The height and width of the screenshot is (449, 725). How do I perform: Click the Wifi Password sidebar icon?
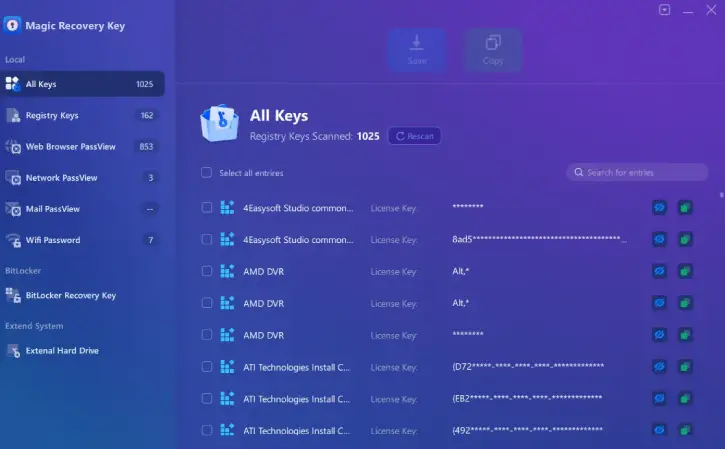[x=13, y=240]
